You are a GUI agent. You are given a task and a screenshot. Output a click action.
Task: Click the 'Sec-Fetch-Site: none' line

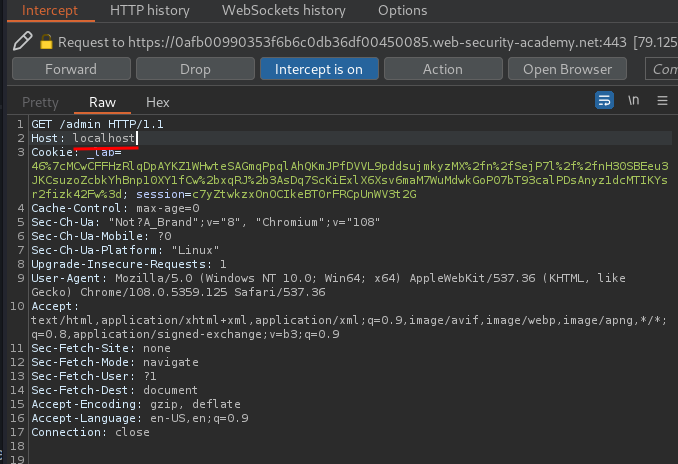click(x=101, y=348)
